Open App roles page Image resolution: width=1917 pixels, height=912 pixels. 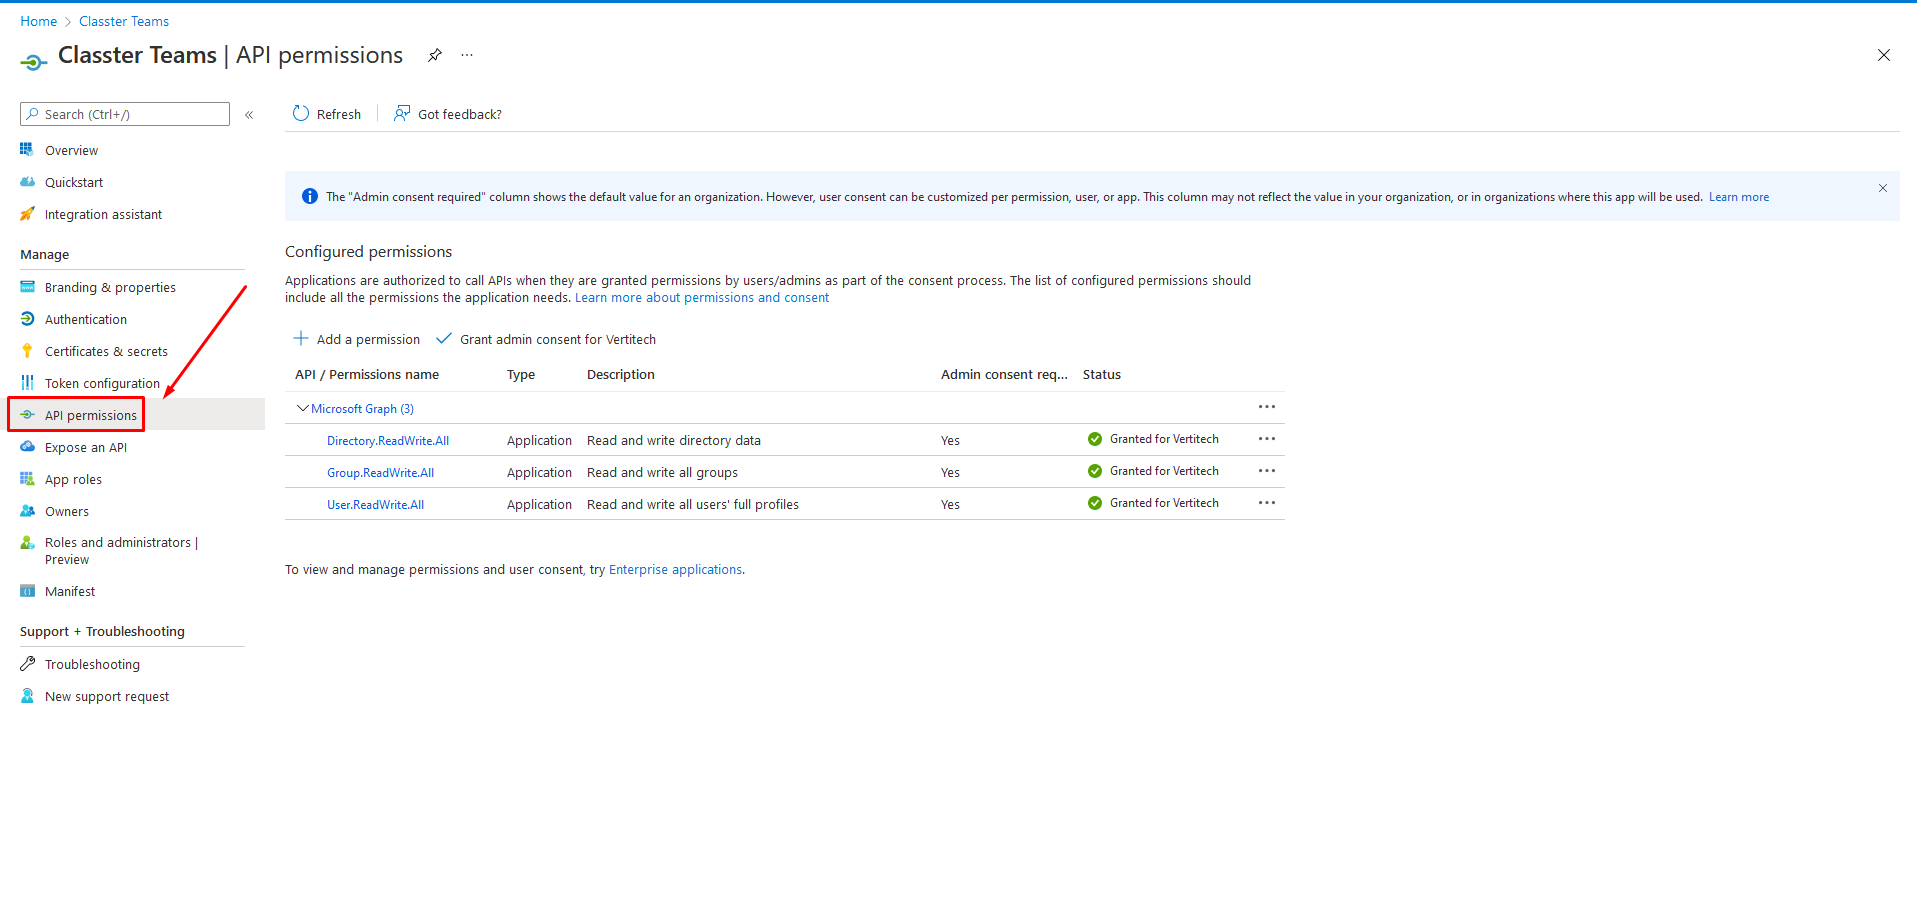73,480
